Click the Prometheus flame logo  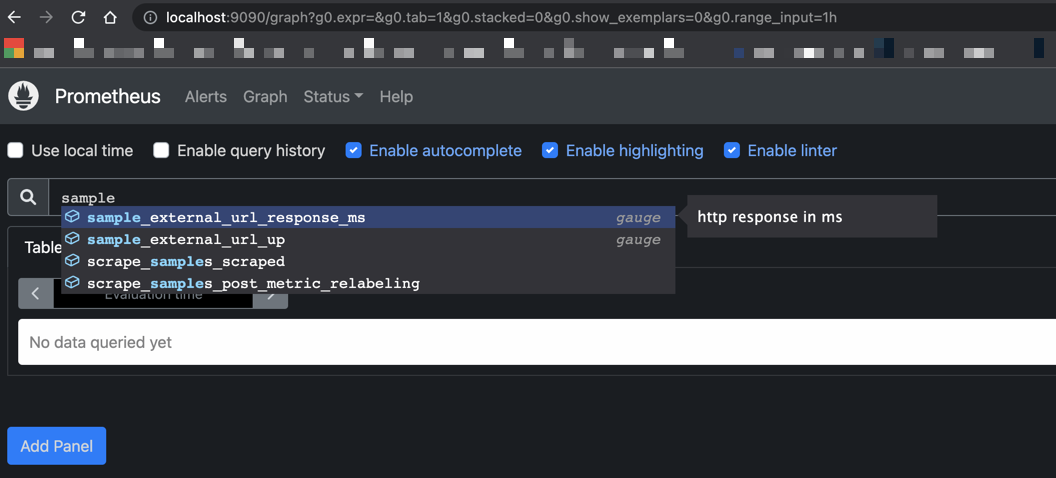pyautogui.click(x=24, y=96)
